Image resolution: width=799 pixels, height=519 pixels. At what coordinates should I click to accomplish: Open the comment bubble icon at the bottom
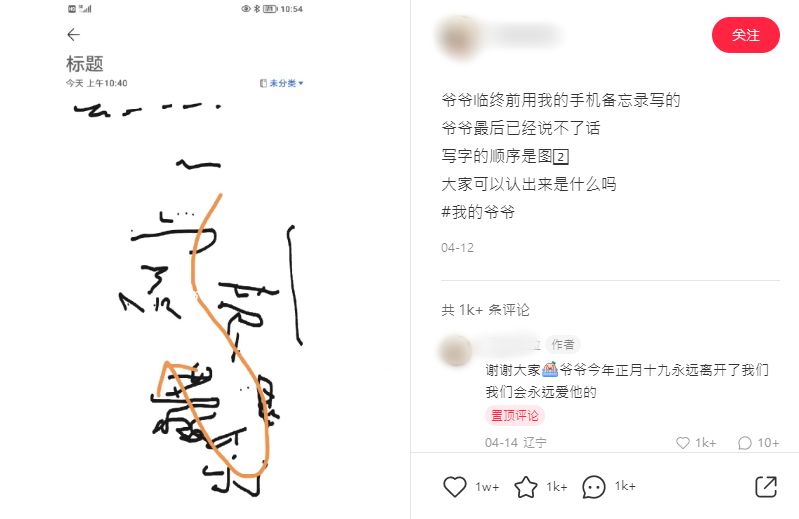(594, 486)
